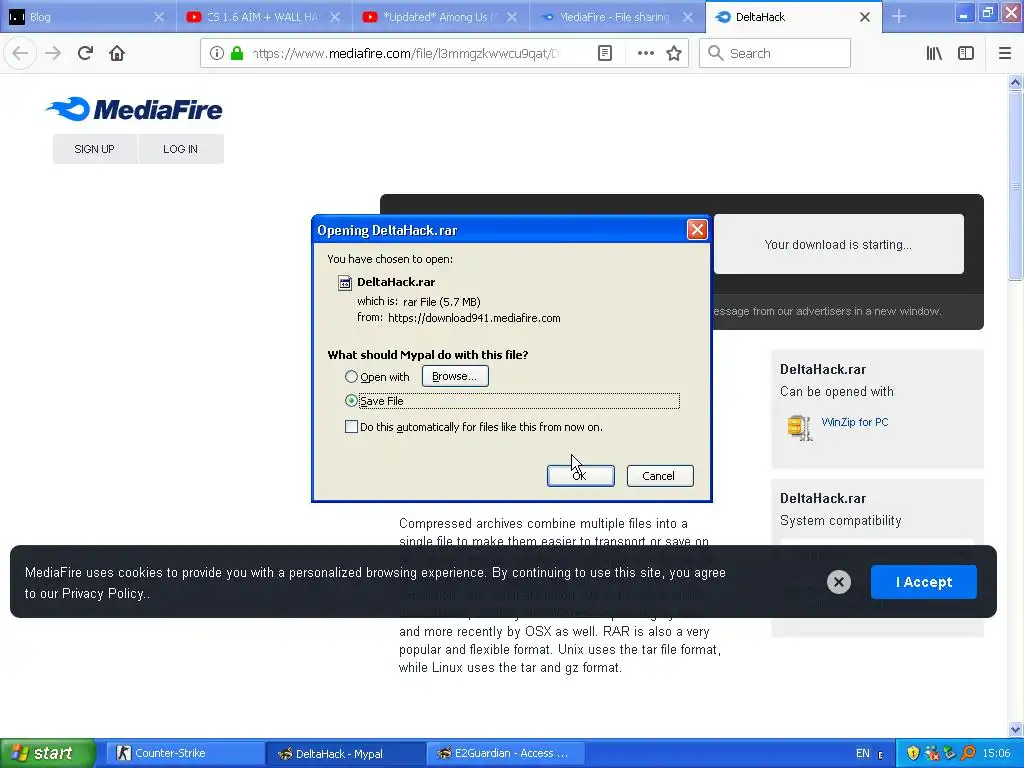Close the Blog tab

coord(159,17)
